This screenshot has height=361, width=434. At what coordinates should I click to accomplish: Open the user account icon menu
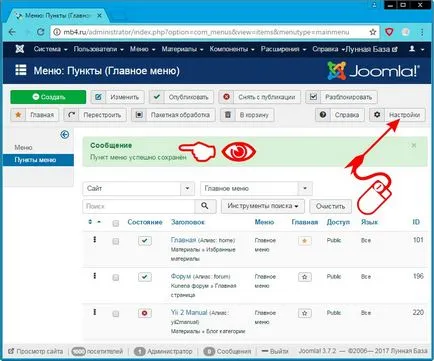416,49
